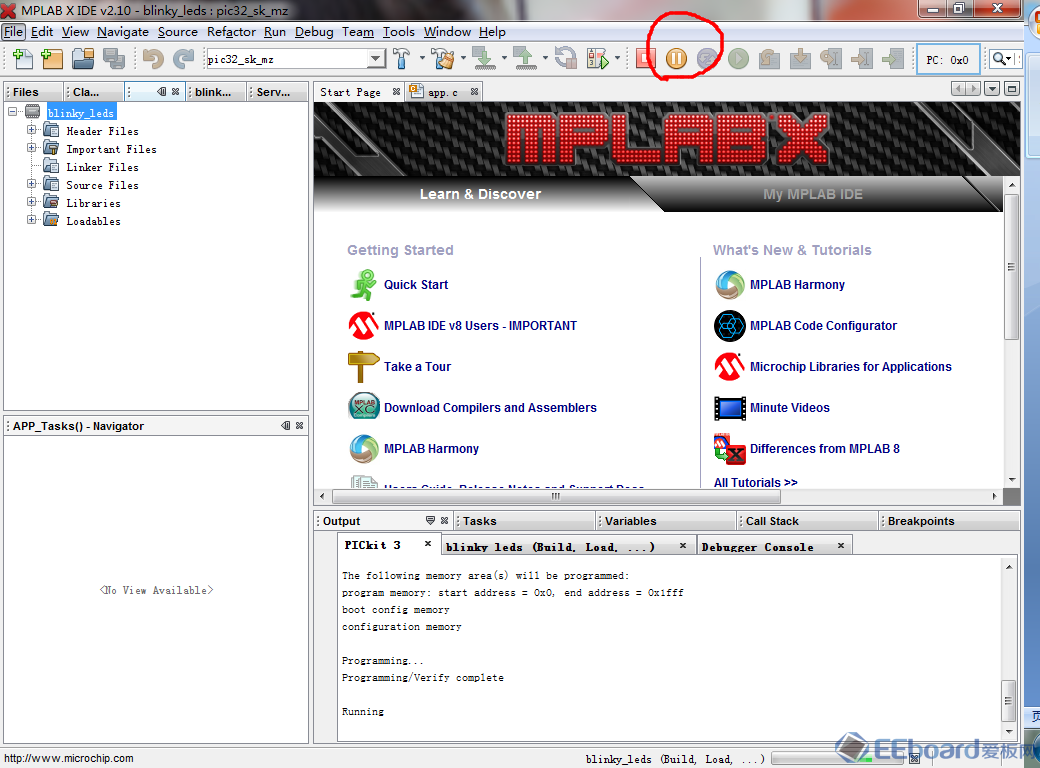Open the Tools menu
The width and height of the screenshot is (1040, 768).
tap(398, 32)
